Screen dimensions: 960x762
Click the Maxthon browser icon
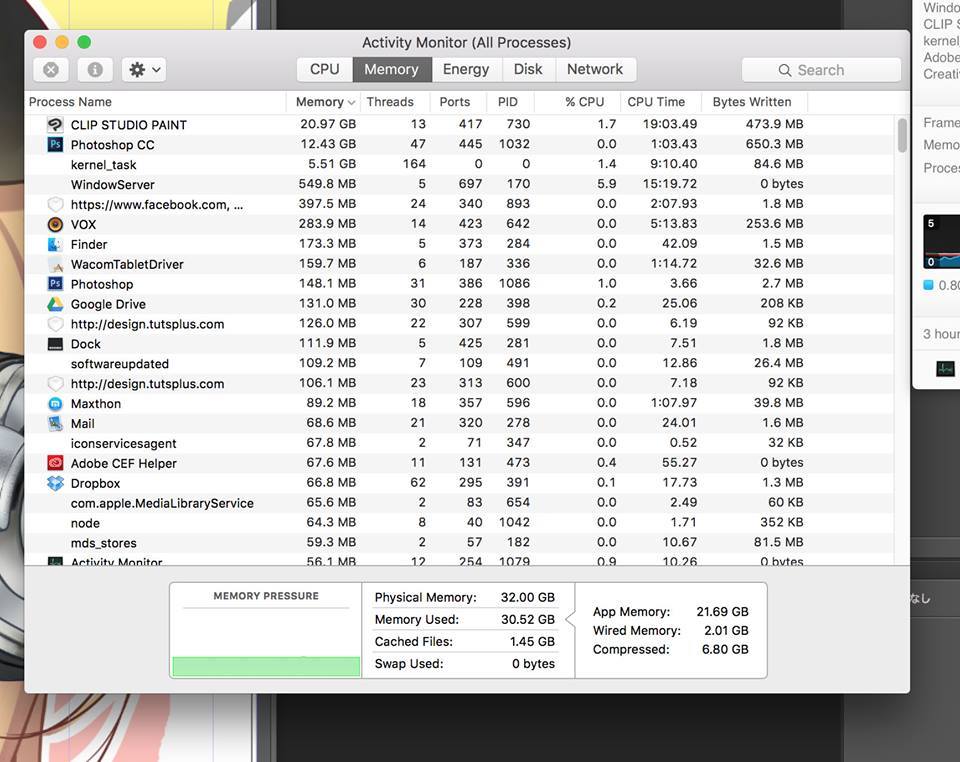tap(55, 403)
